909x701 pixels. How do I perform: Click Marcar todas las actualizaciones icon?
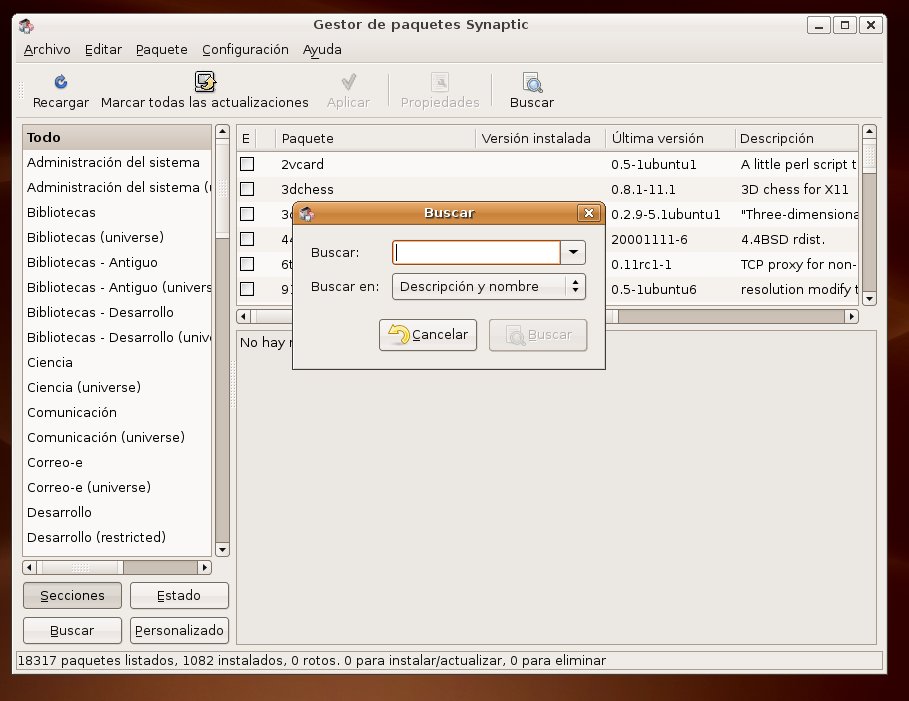[x=205, y=82]
